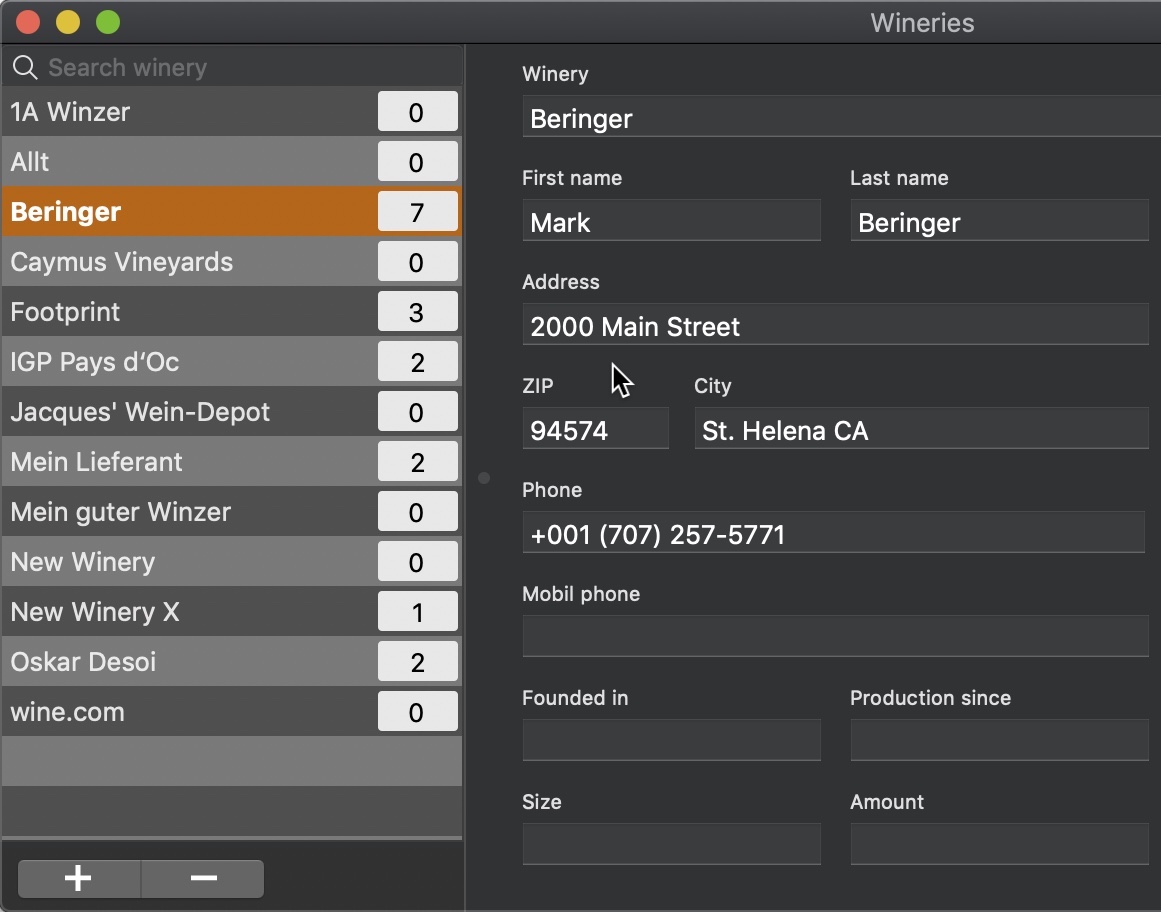Image resolution: width=1161 pixels, height=912 pixels.
Task: Close the Wineries window
Action: [x=28, y=22]
